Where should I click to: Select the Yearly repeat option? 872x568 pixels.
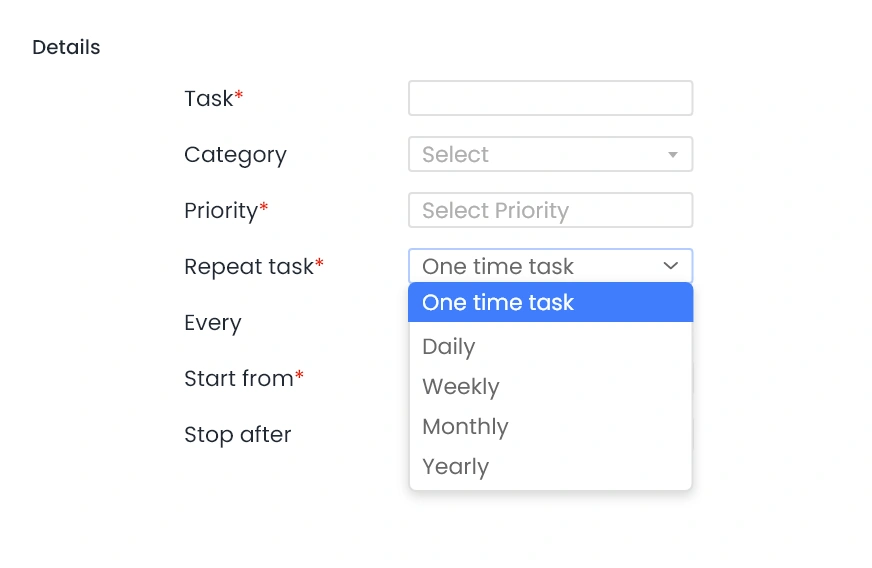click(x=456, y=467)
